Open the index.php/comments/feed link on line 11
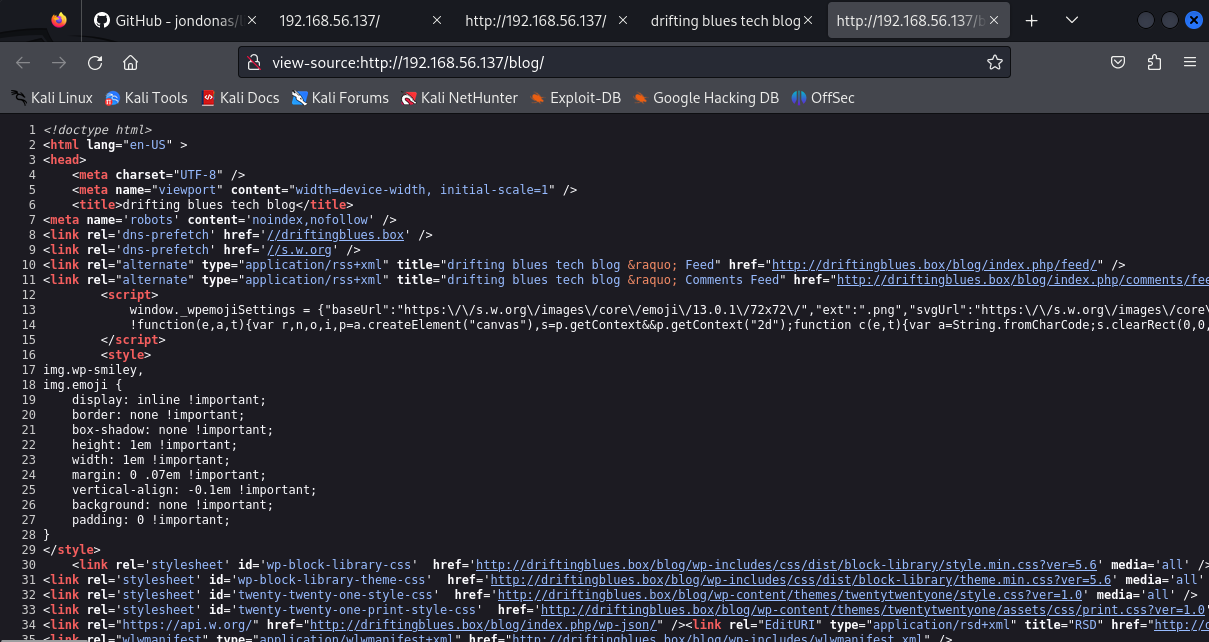The width and height of the screenshot is (1209, 642). coord(1022,280)
